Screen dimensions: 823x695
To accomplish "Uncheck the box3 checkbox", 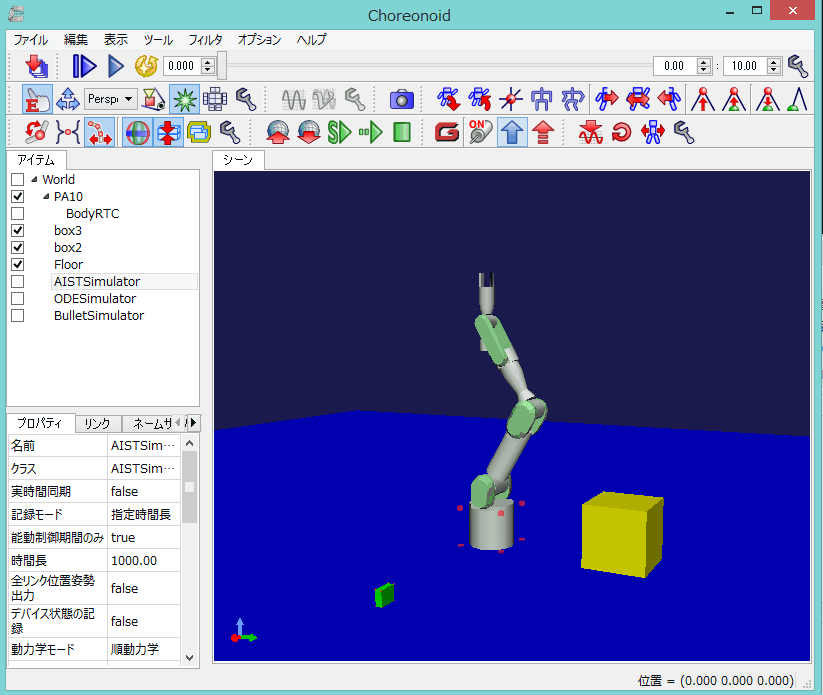I will tap(17, 230).
